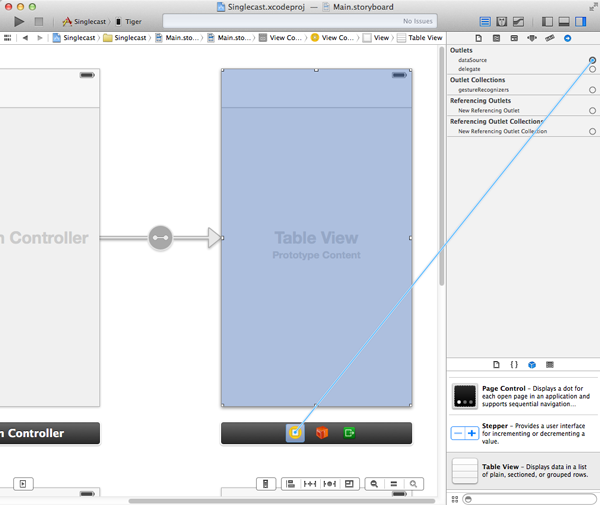Viewport: 600px width, 505px height.
Task: Select the orange First Responder cube icon
Action: [x=322, y=433]
